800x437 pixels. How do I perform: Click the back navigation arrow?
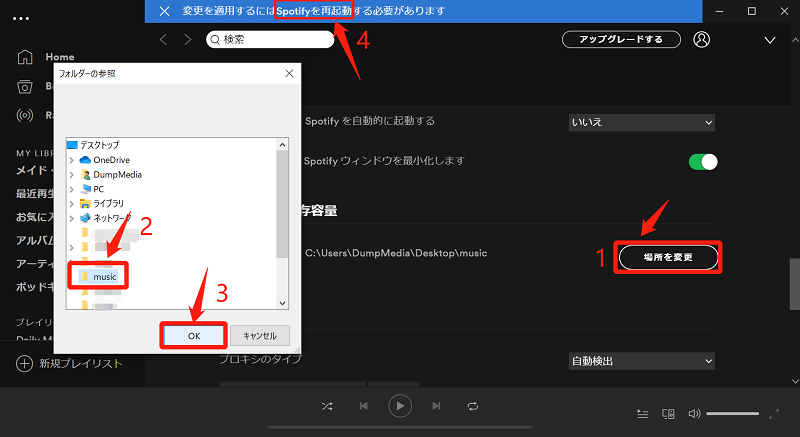(163, 39)
